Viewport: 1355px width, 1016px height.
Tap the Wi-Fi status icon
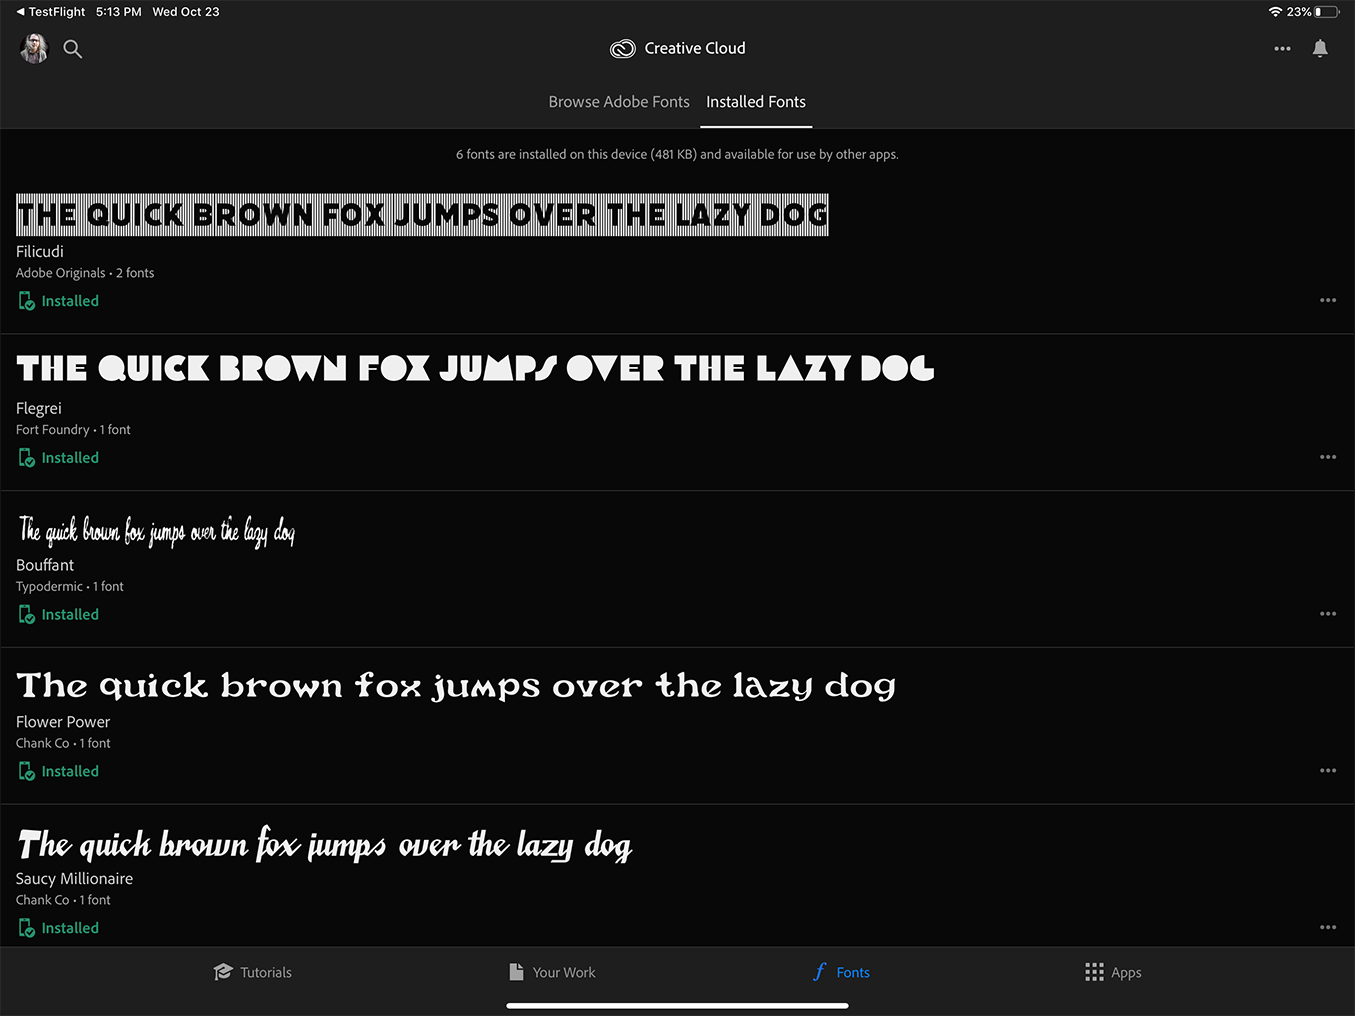point(1275,12)
